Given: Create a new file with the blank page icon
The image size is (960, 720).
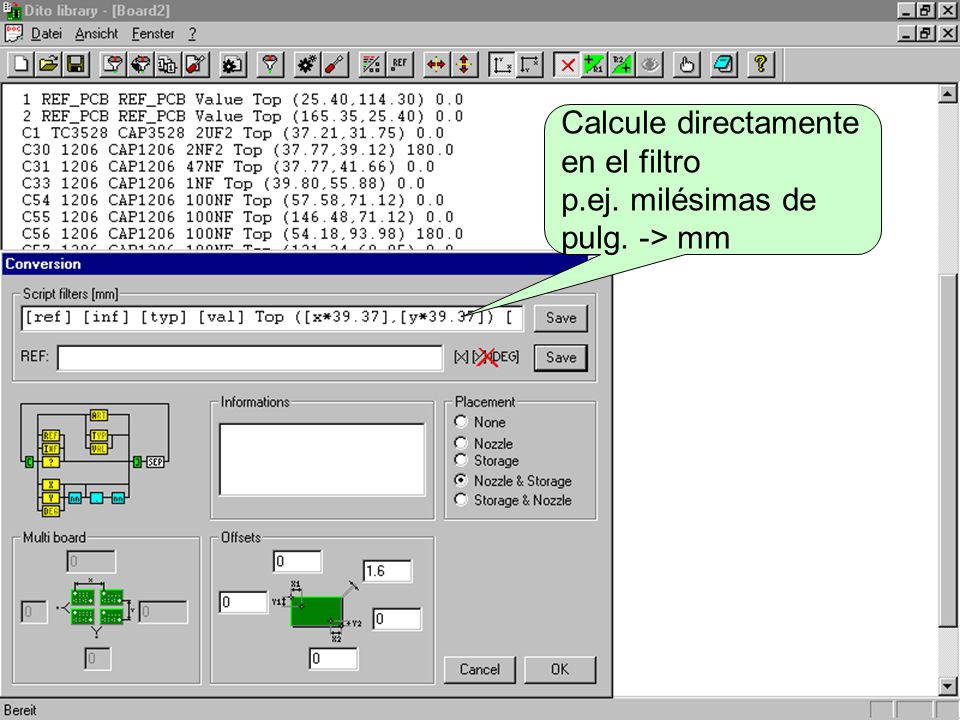Looking at the screenshot, I should pos(21,64).
